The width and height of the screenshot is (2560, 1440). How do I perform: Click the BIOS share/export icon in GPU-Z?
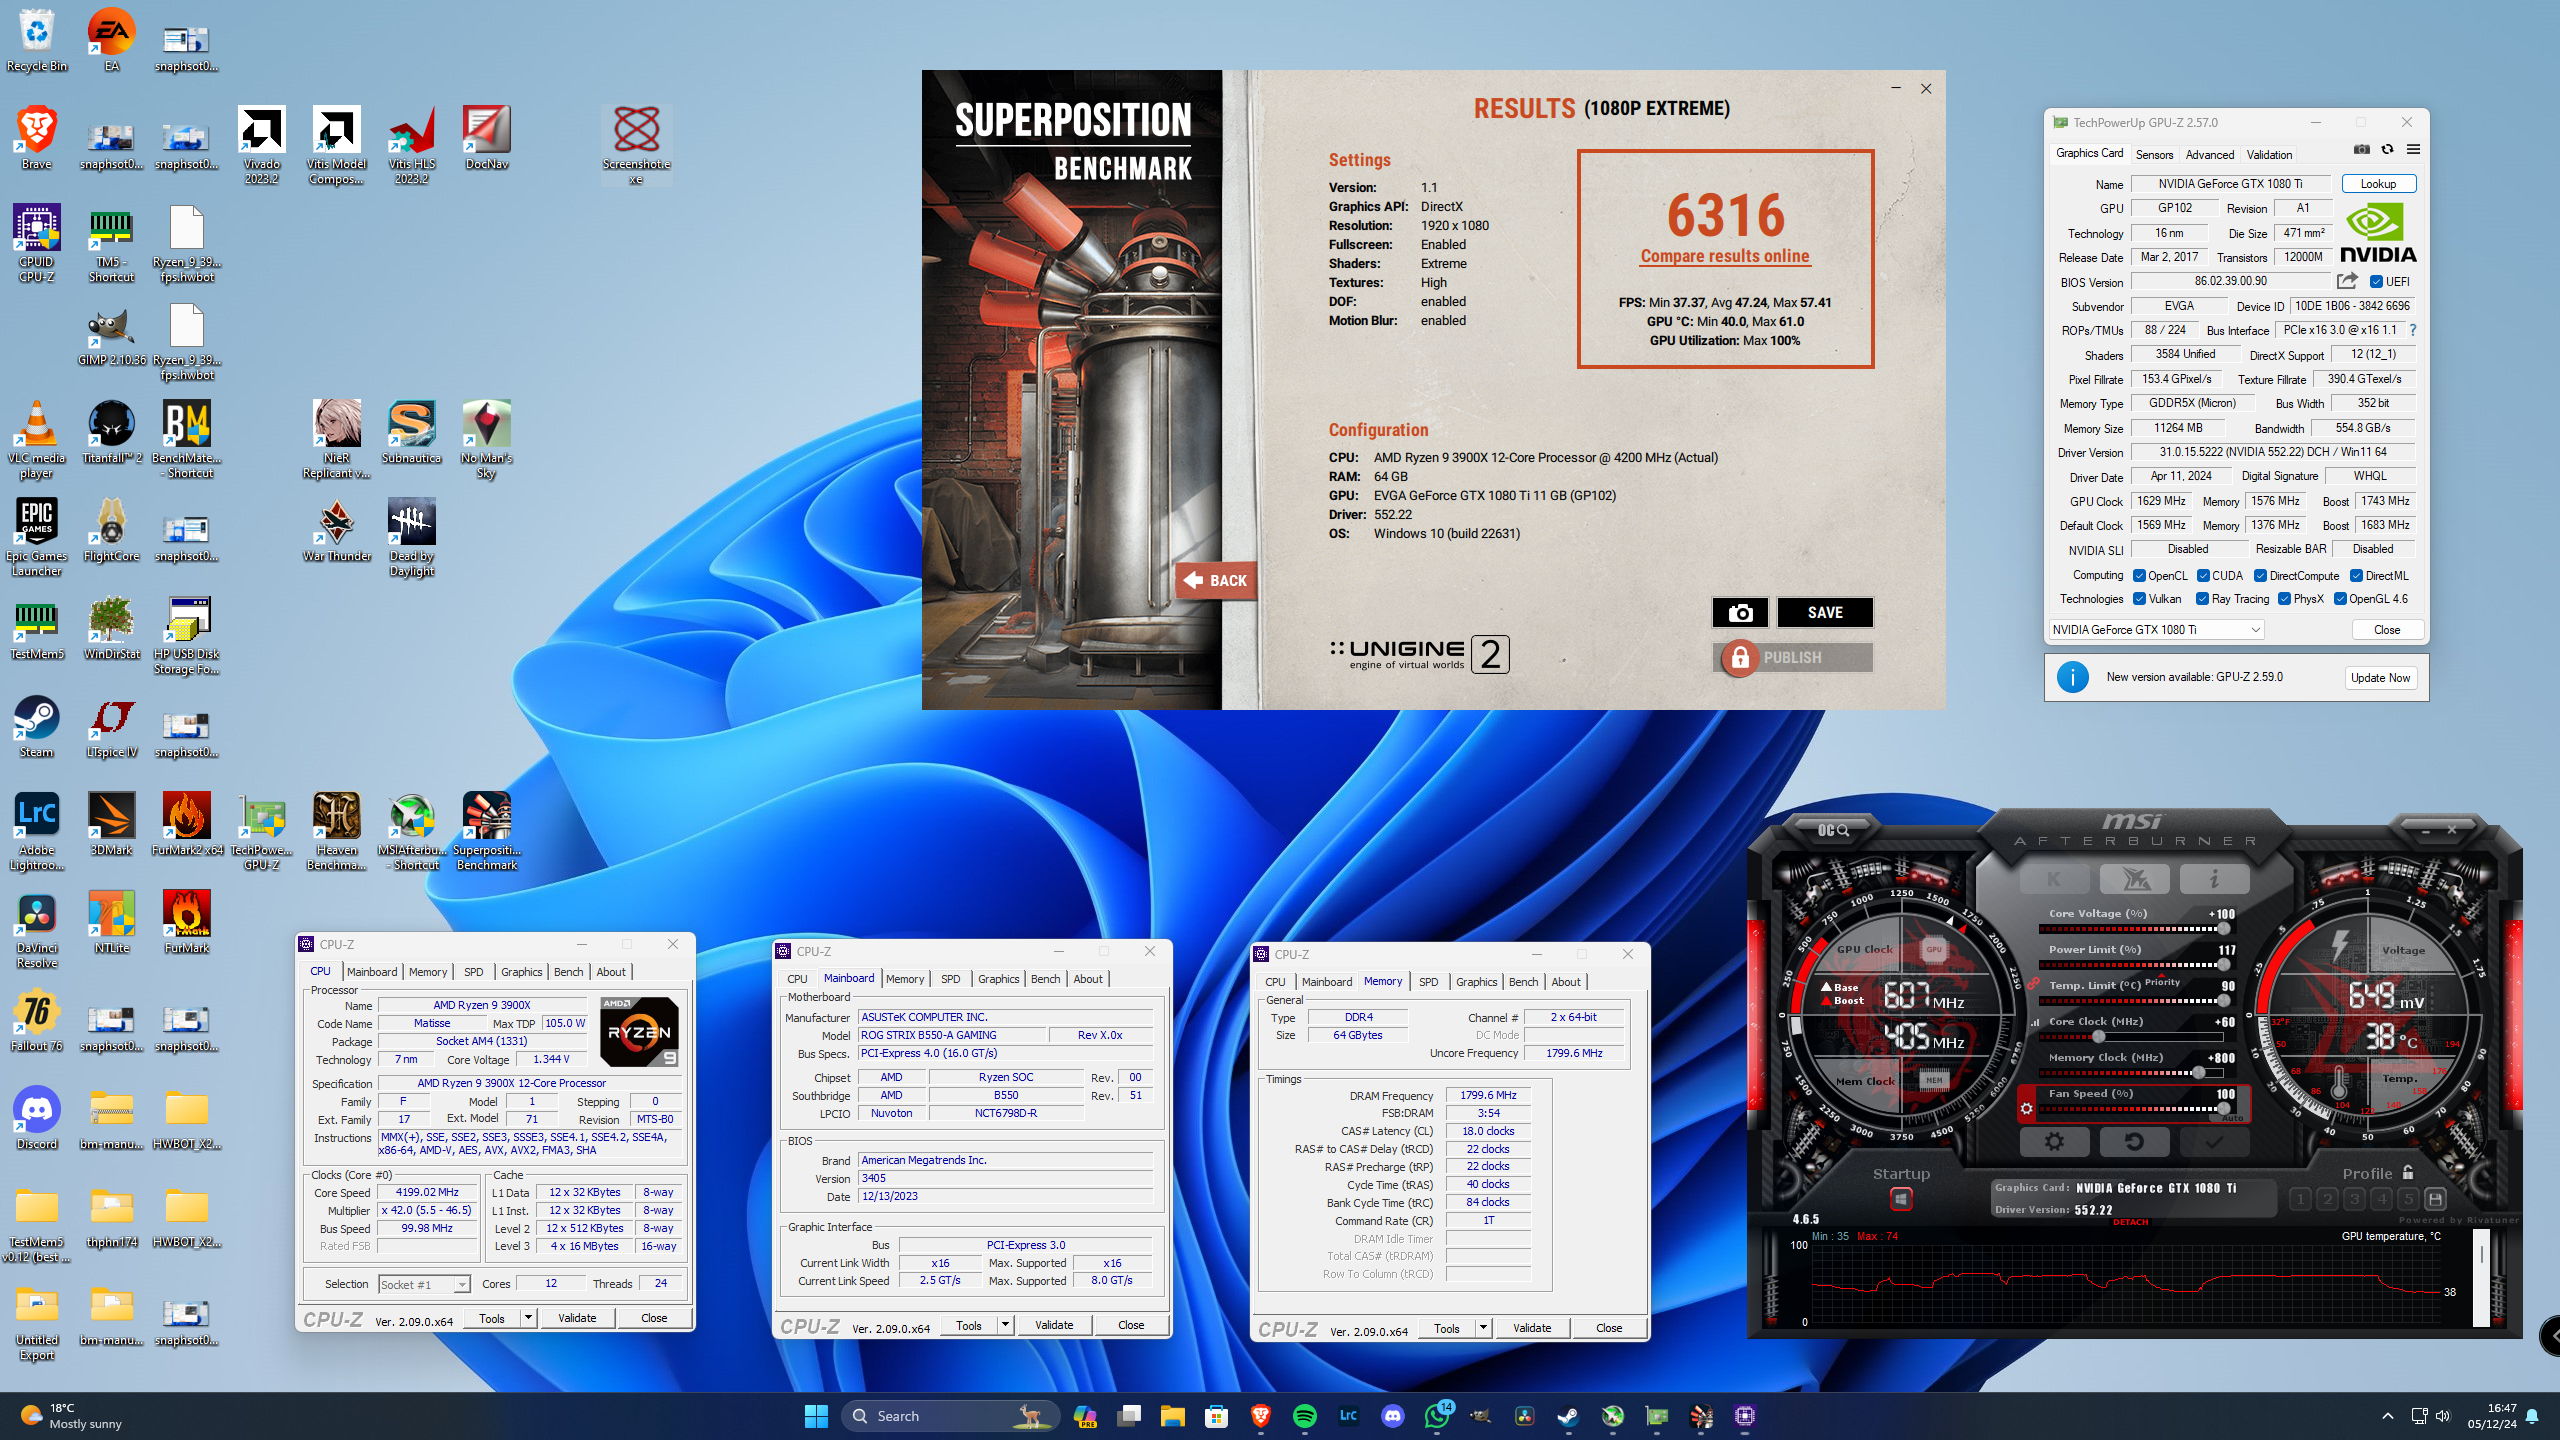2347,281
